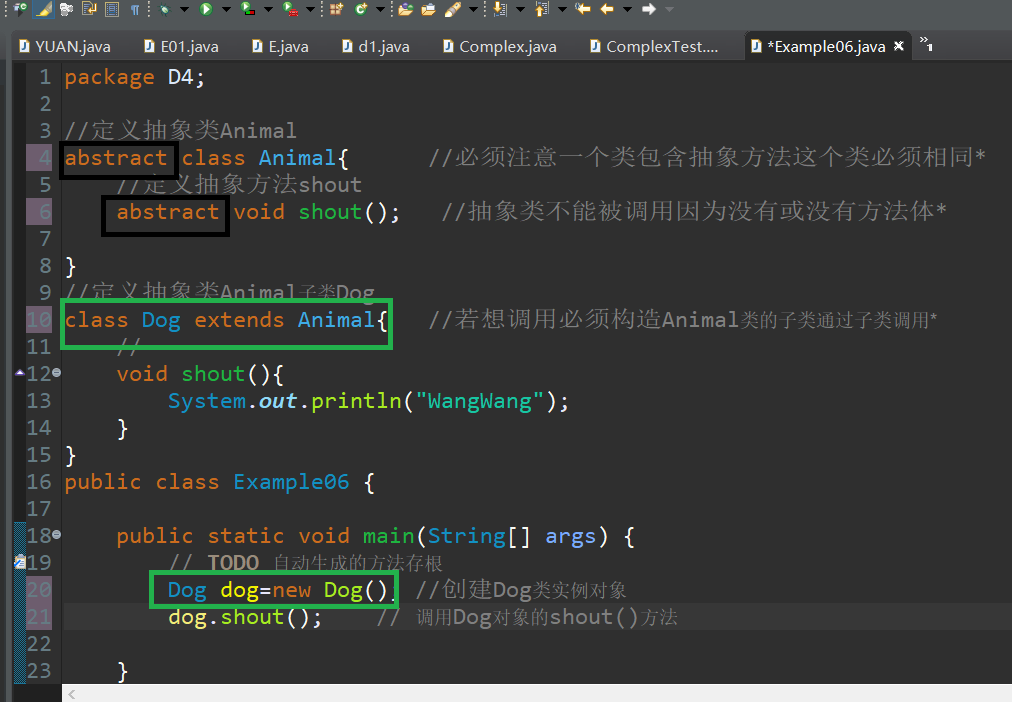Open the Coverage dropdown arrow

(x=268, y=9)
